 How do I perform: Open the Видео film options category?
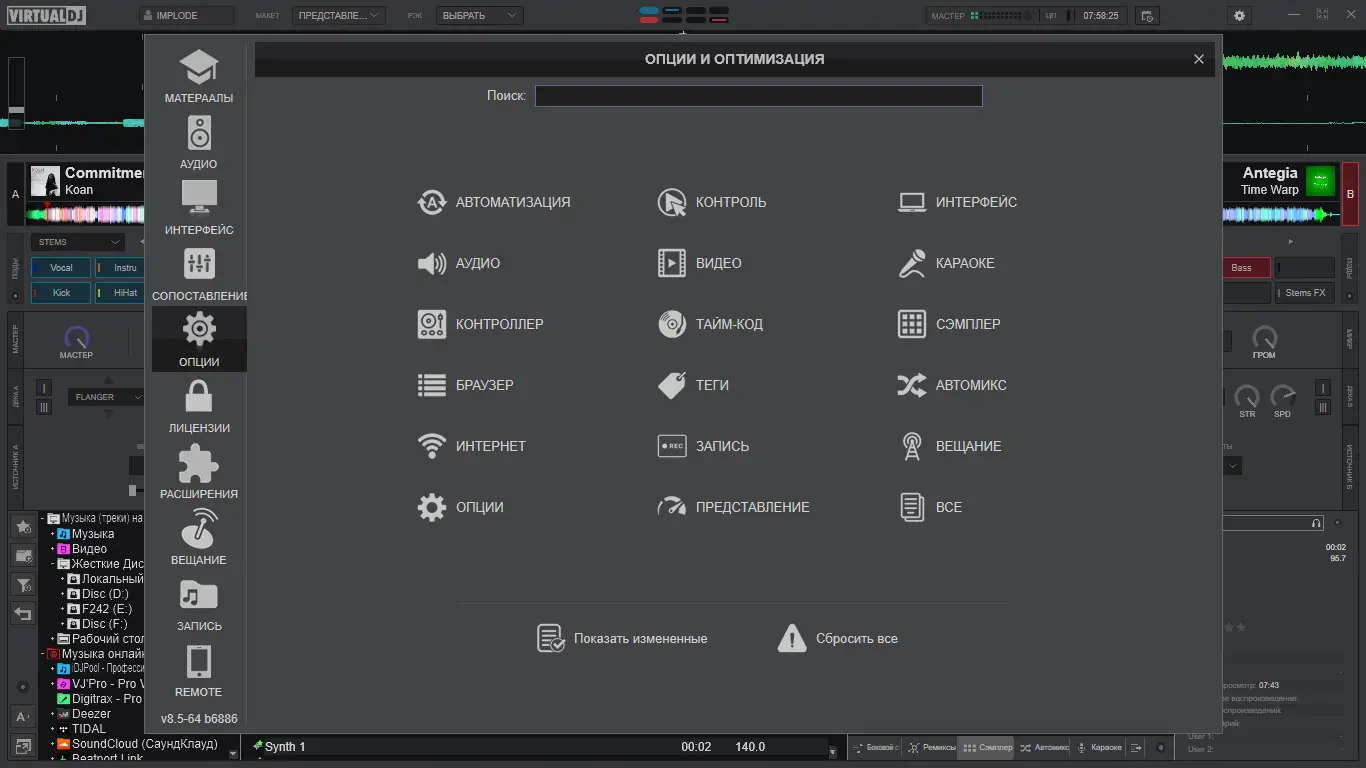700,263
